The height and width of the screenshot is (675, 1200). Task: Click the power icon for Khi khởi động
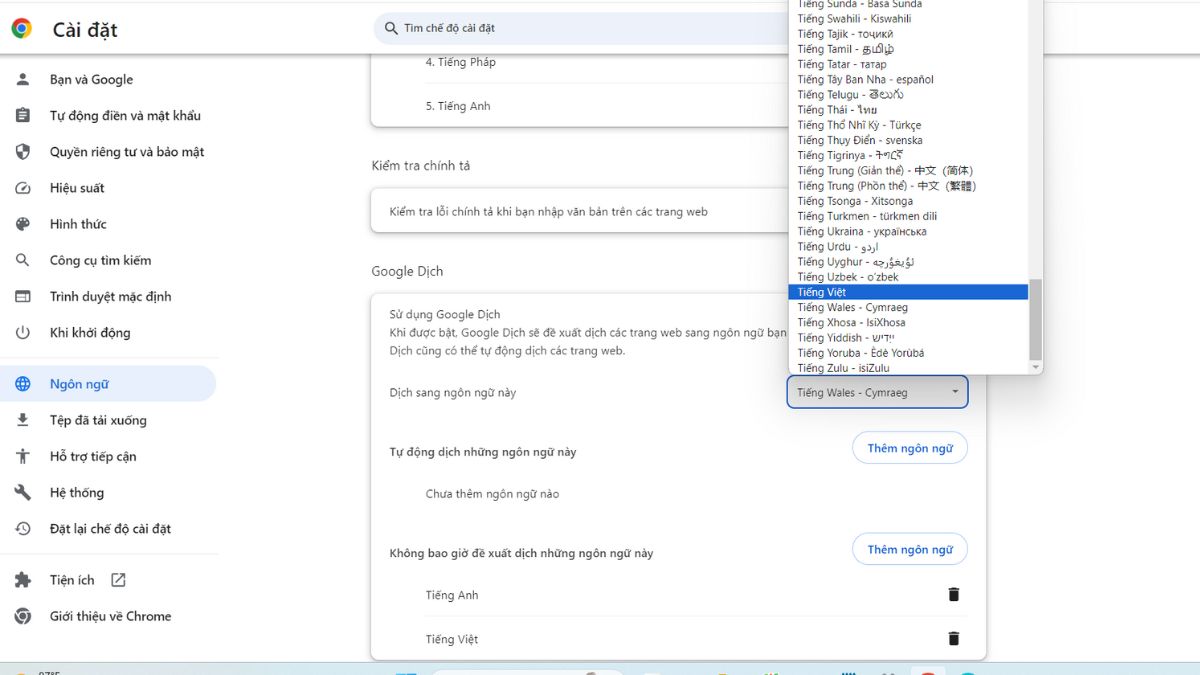click(x=23, y=332)
